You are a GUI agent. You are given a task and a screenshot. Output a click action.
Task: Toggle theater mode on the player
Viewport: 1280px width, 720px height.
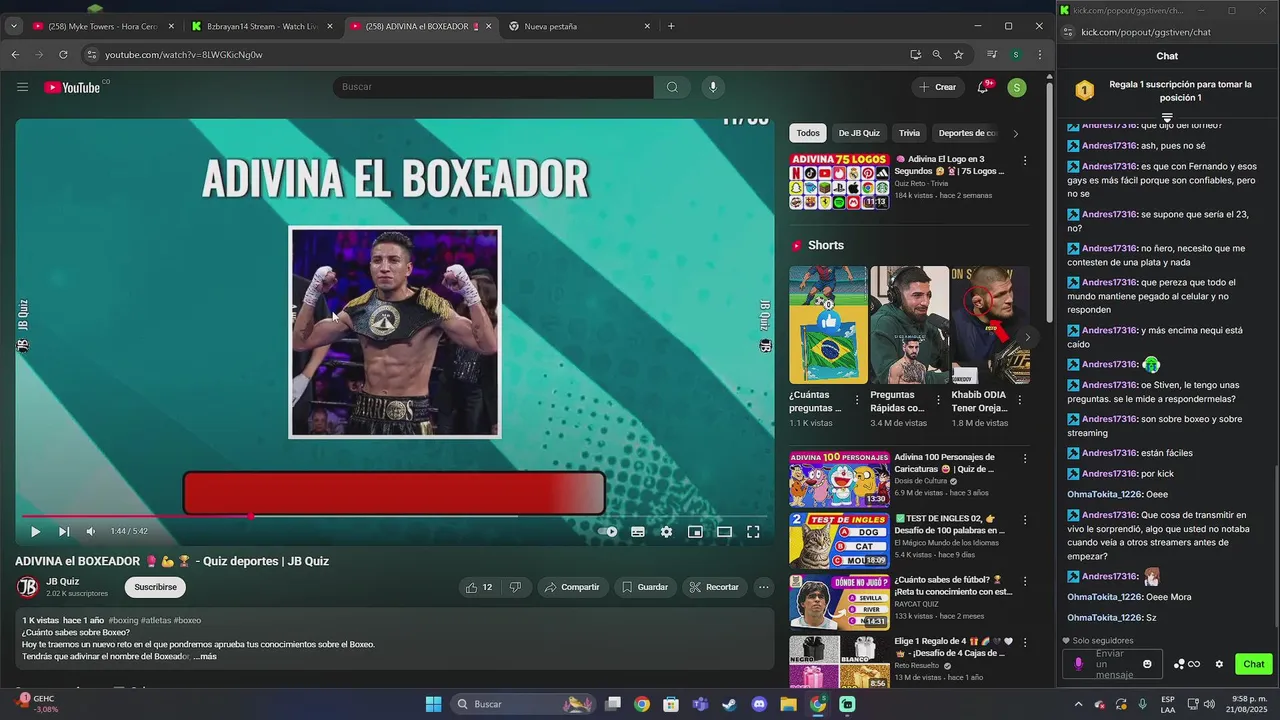pos(724,532)
